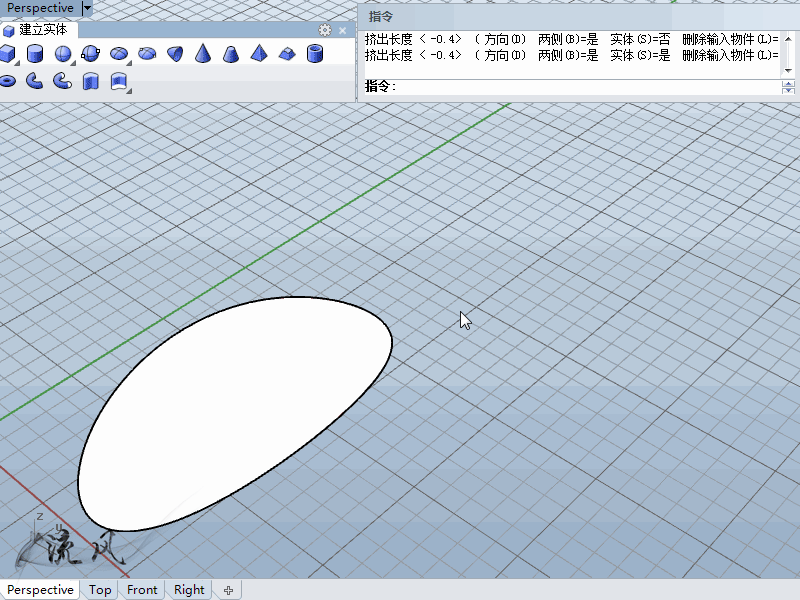Screen dimensions: 800x600
Task: Select the Ellipsoid by diameter tool
Action: 147,54
